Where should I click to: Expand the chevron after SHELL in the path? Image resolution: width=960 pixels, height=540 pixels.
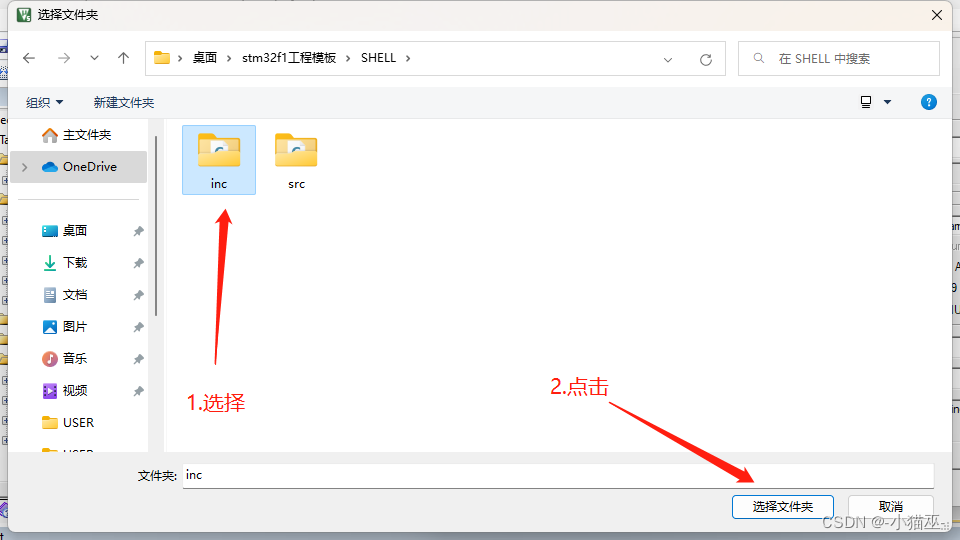(408, 58)
